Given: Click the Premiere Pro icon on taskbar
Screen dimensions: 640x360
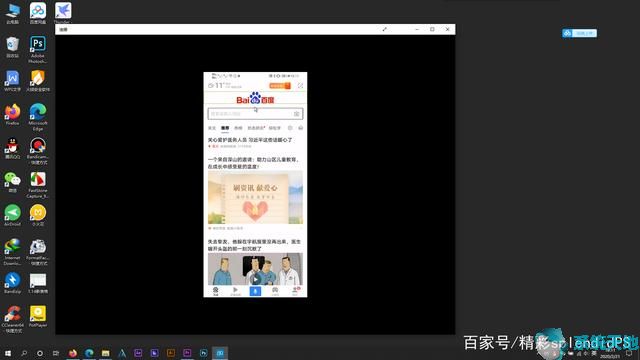Looking at the screenshot, I should point(187,353).
